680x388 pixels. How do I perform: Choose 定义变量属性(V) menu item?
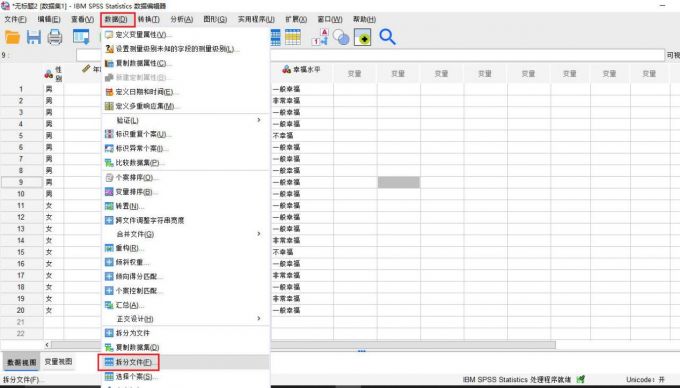(x=186, y=35)
